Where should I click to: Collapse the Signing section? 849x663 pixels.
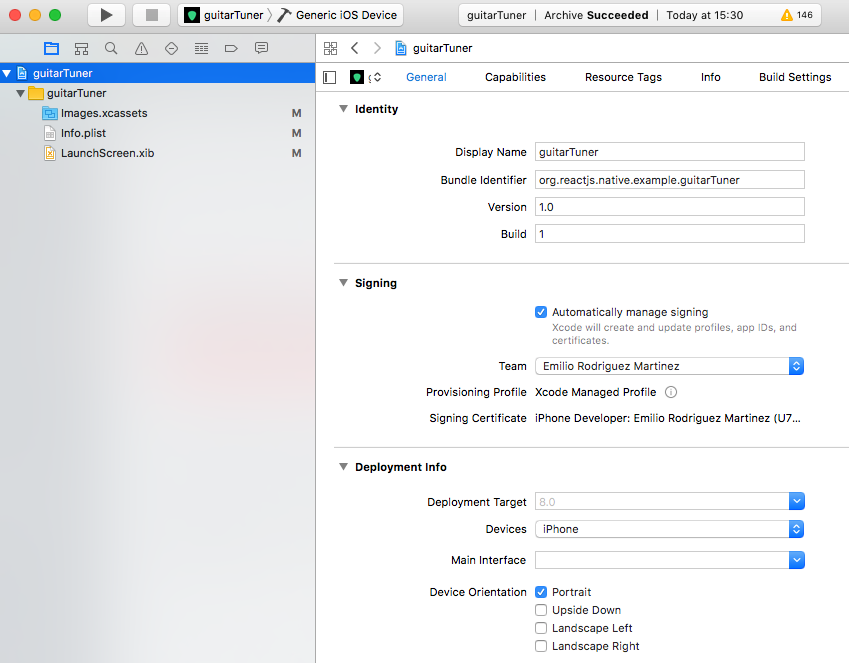point(343,283)
